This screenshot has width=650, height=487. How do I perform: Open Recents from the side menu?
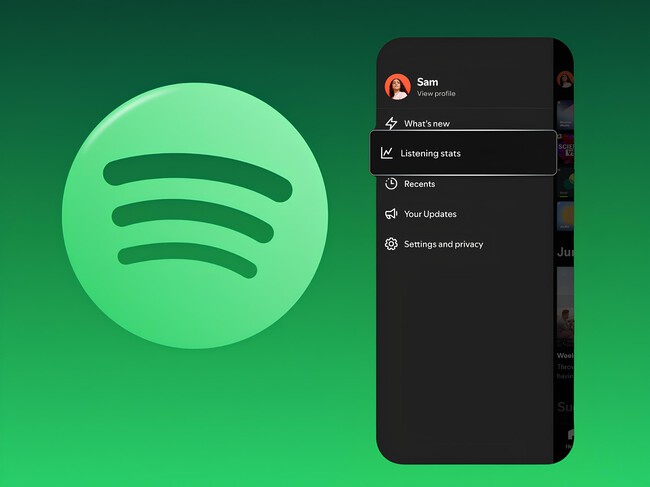(x=419, y=184)
